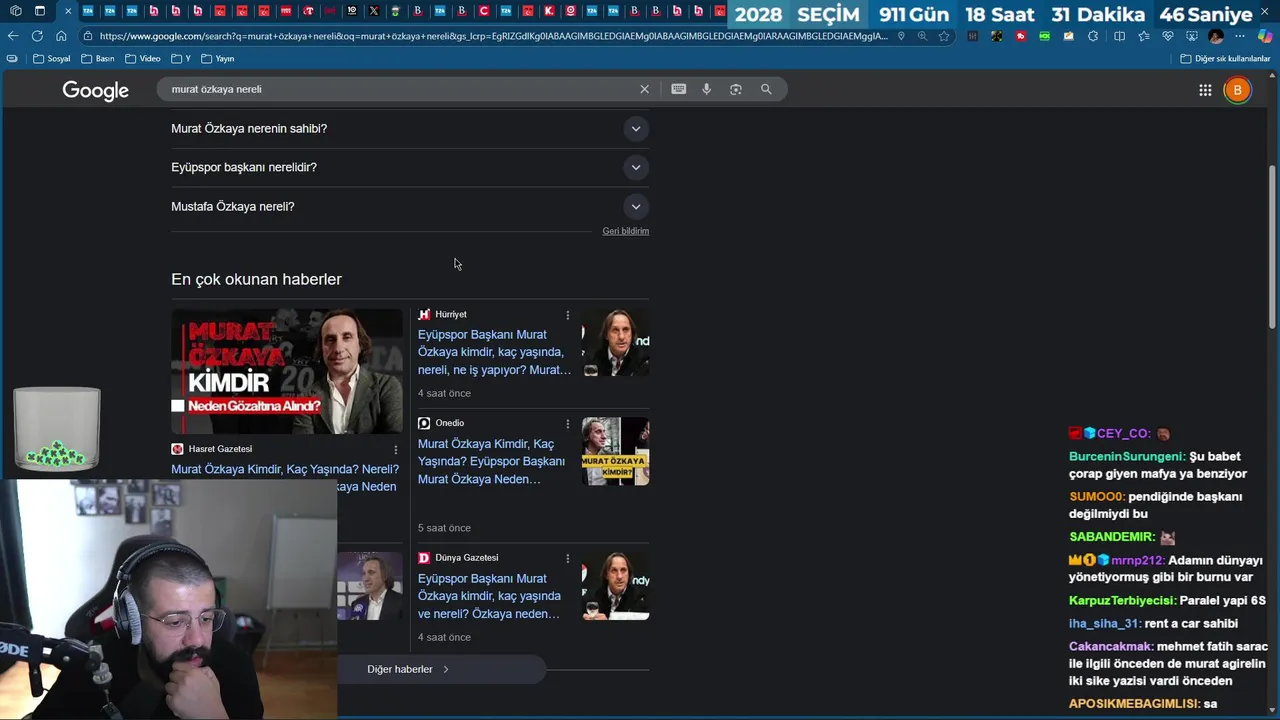The height and width of the screenshot is (720, 1280).
Task: Open browser settings and more menu
Action: tap(1240, 36)
